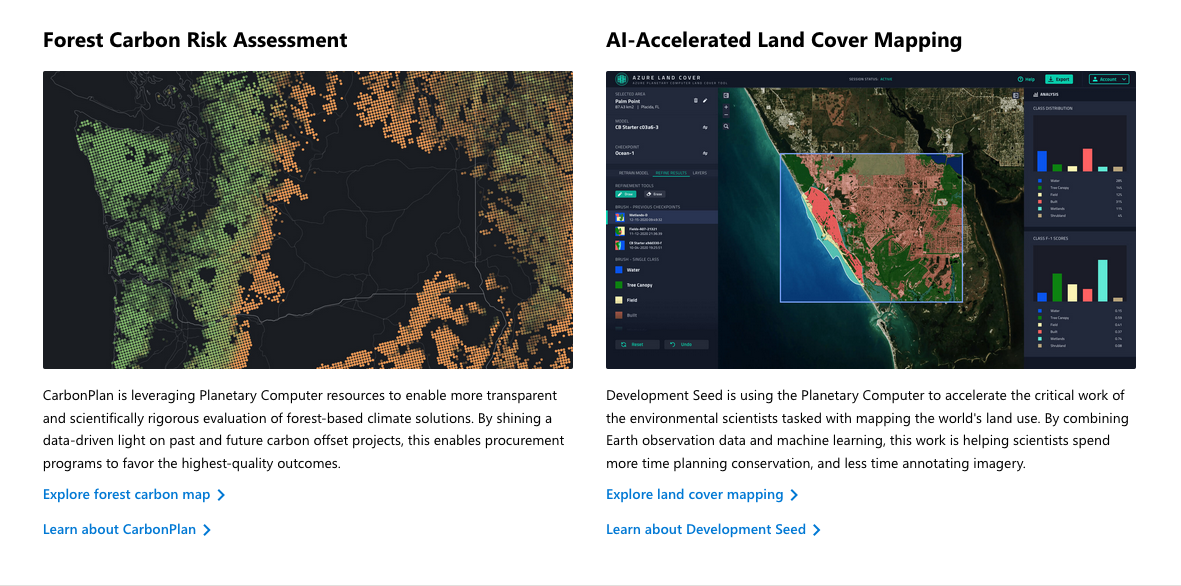
Task: Click the trash icon beside Palm Point
Action: coord(696,100)
